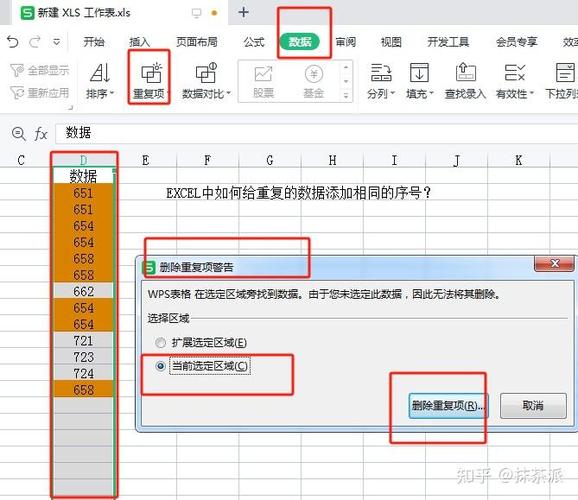The width and height of the screenshot is (578, 500).
Task: Select column H header
Action: pos(332,160)
